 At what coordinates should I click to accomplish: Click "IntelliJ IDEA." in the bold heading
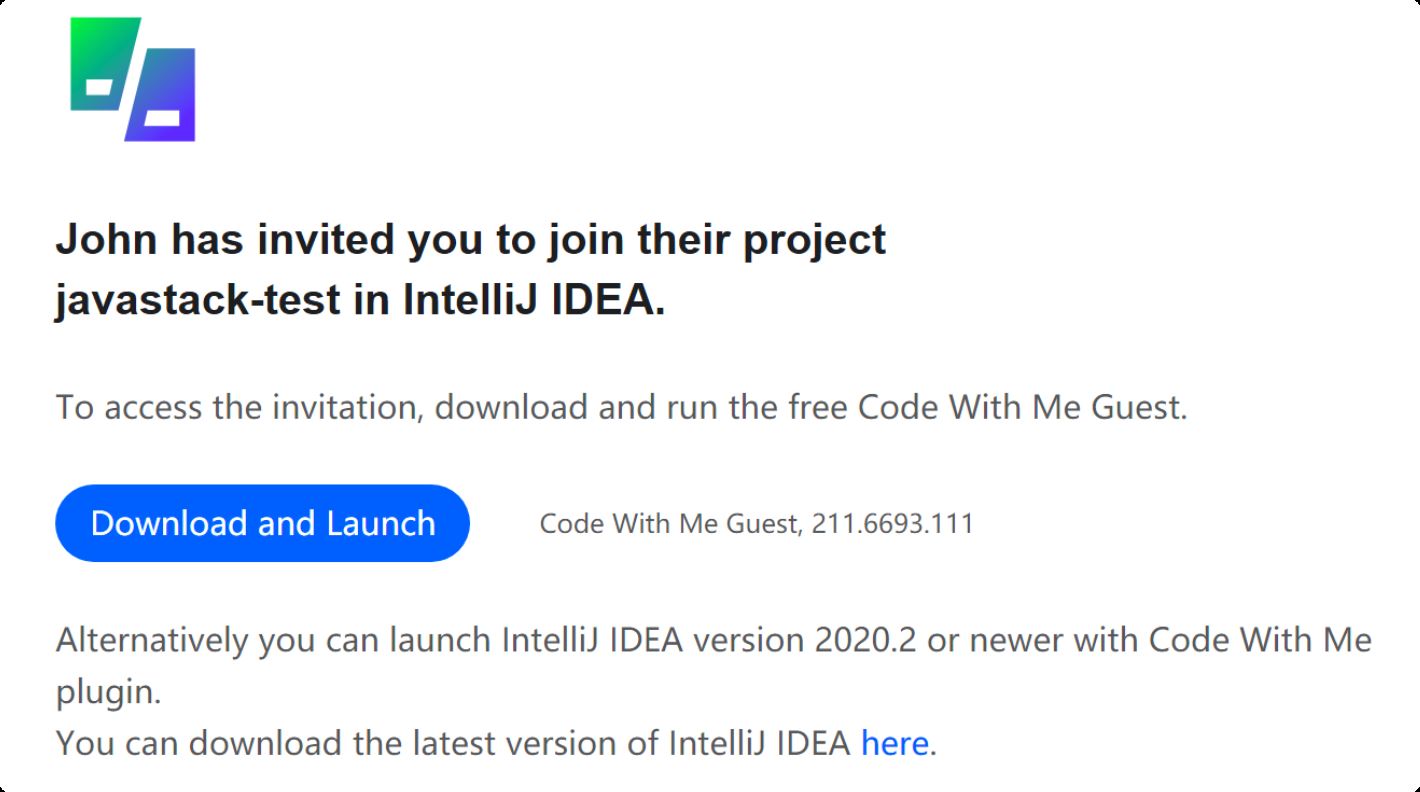(535, 300)
